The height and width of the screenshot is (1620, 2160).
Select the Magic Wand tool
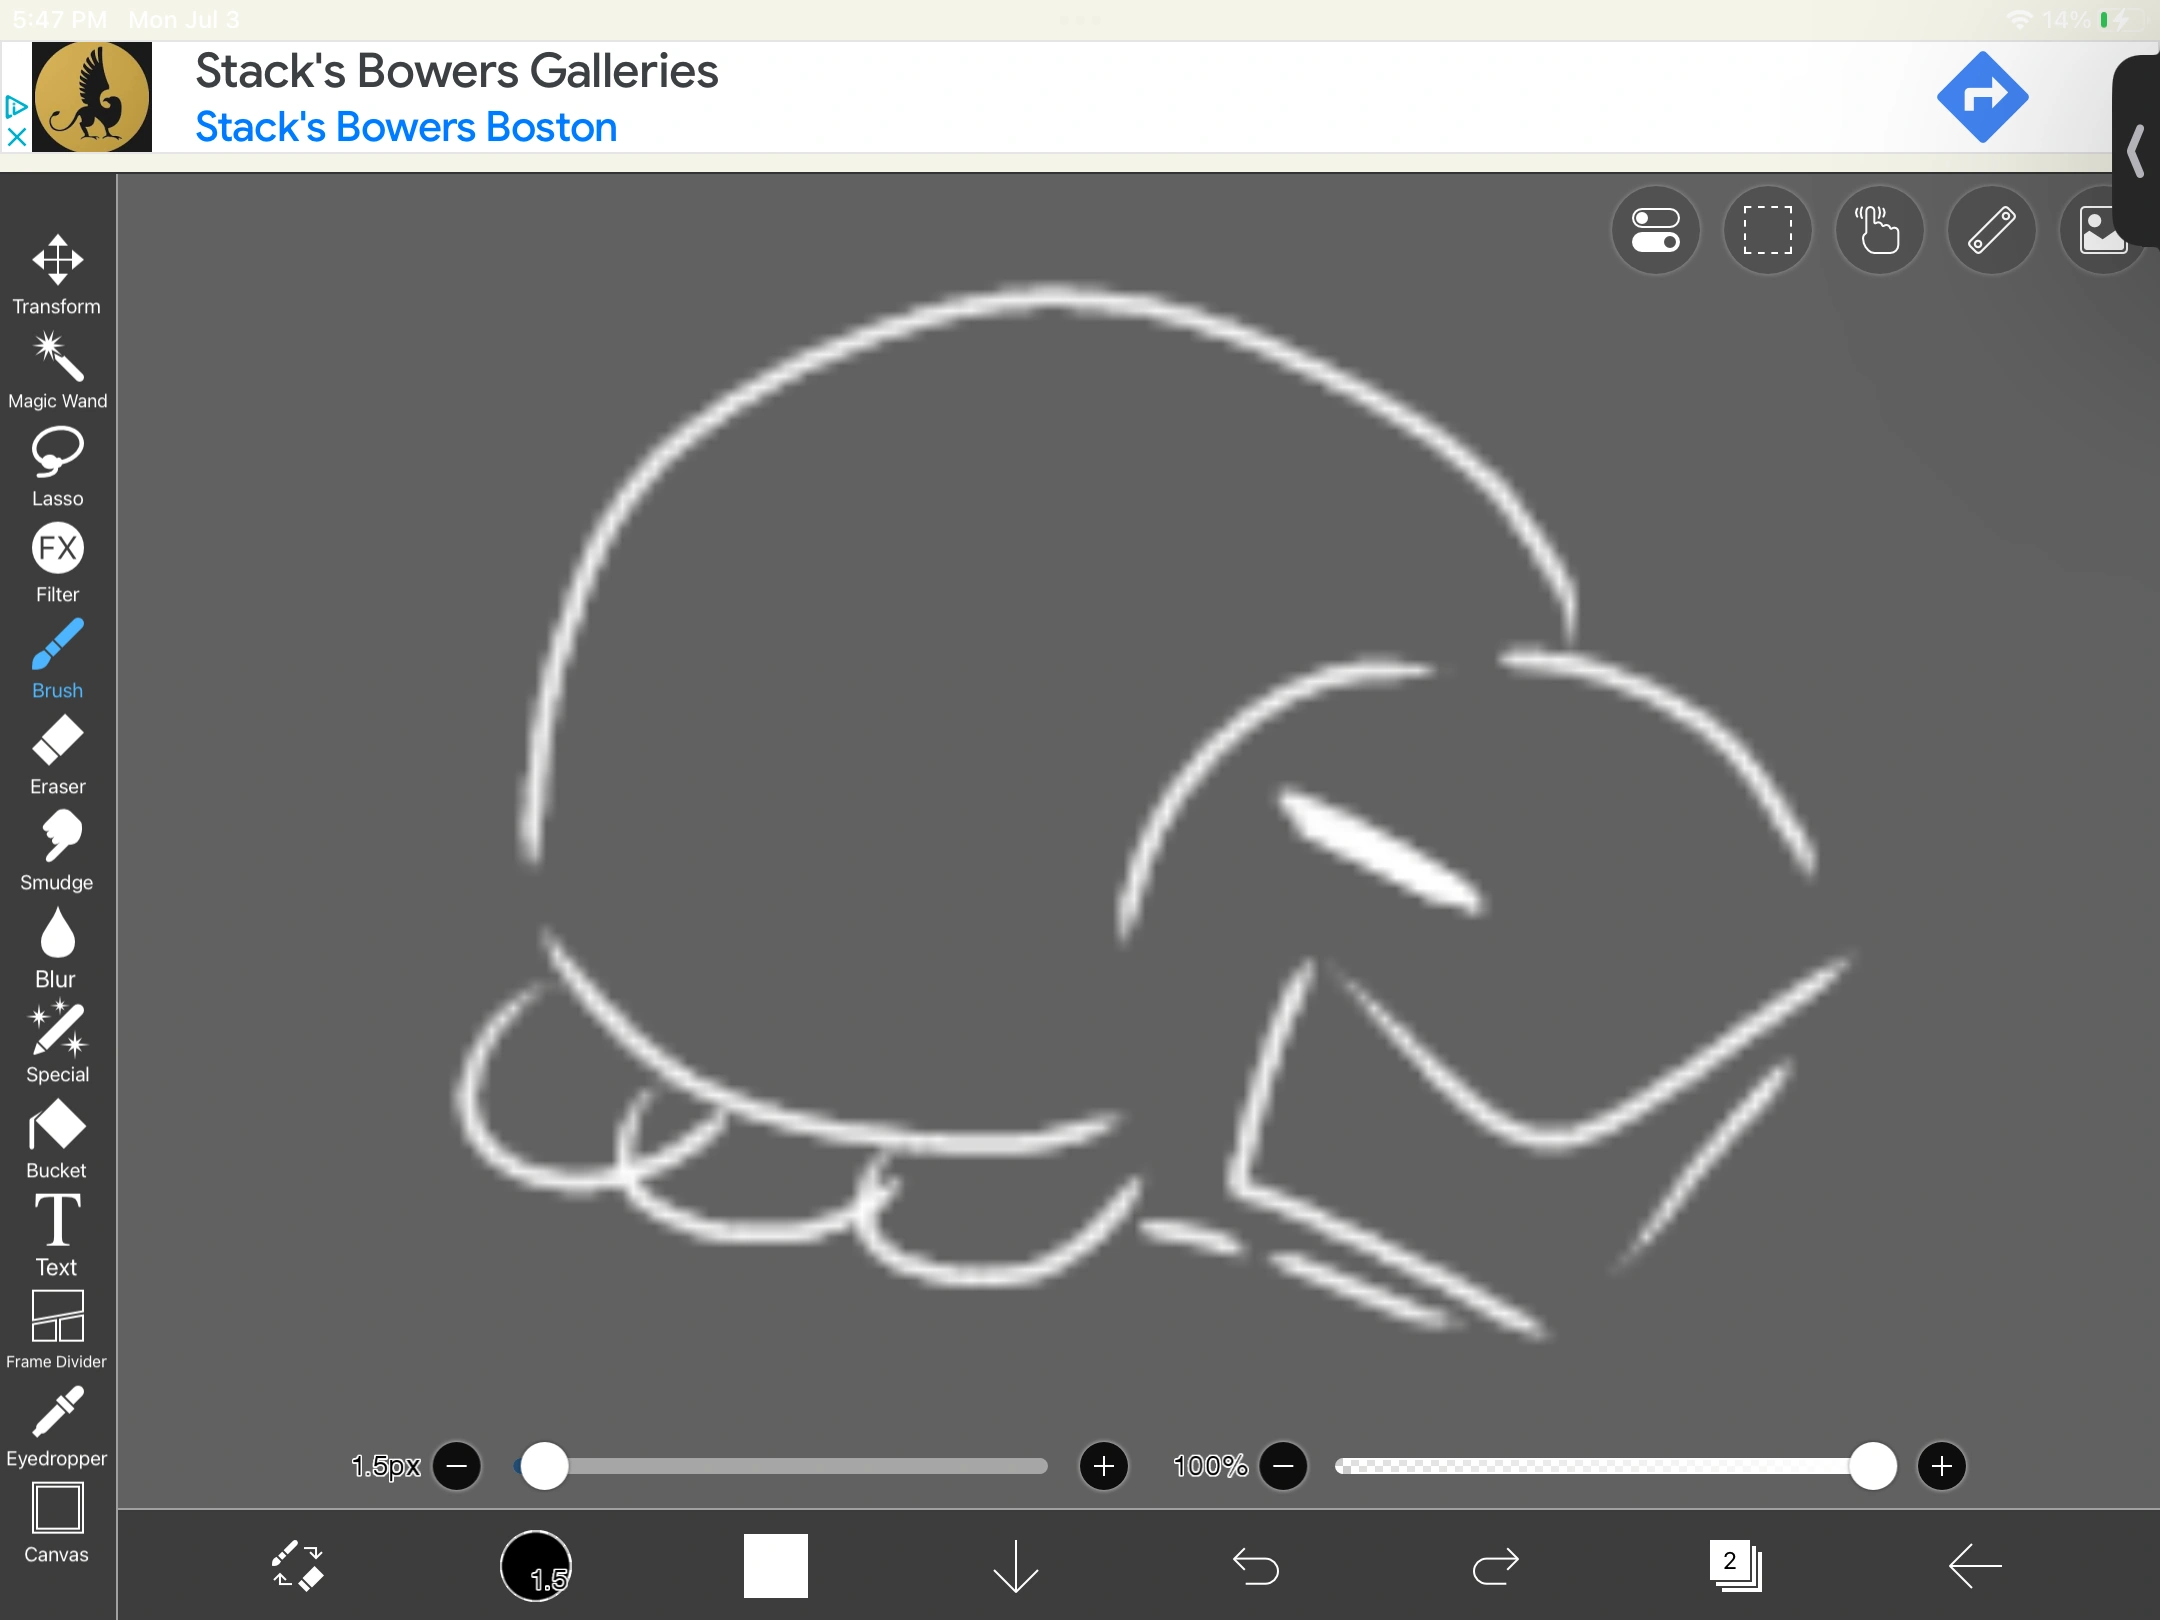pos(57,370)
